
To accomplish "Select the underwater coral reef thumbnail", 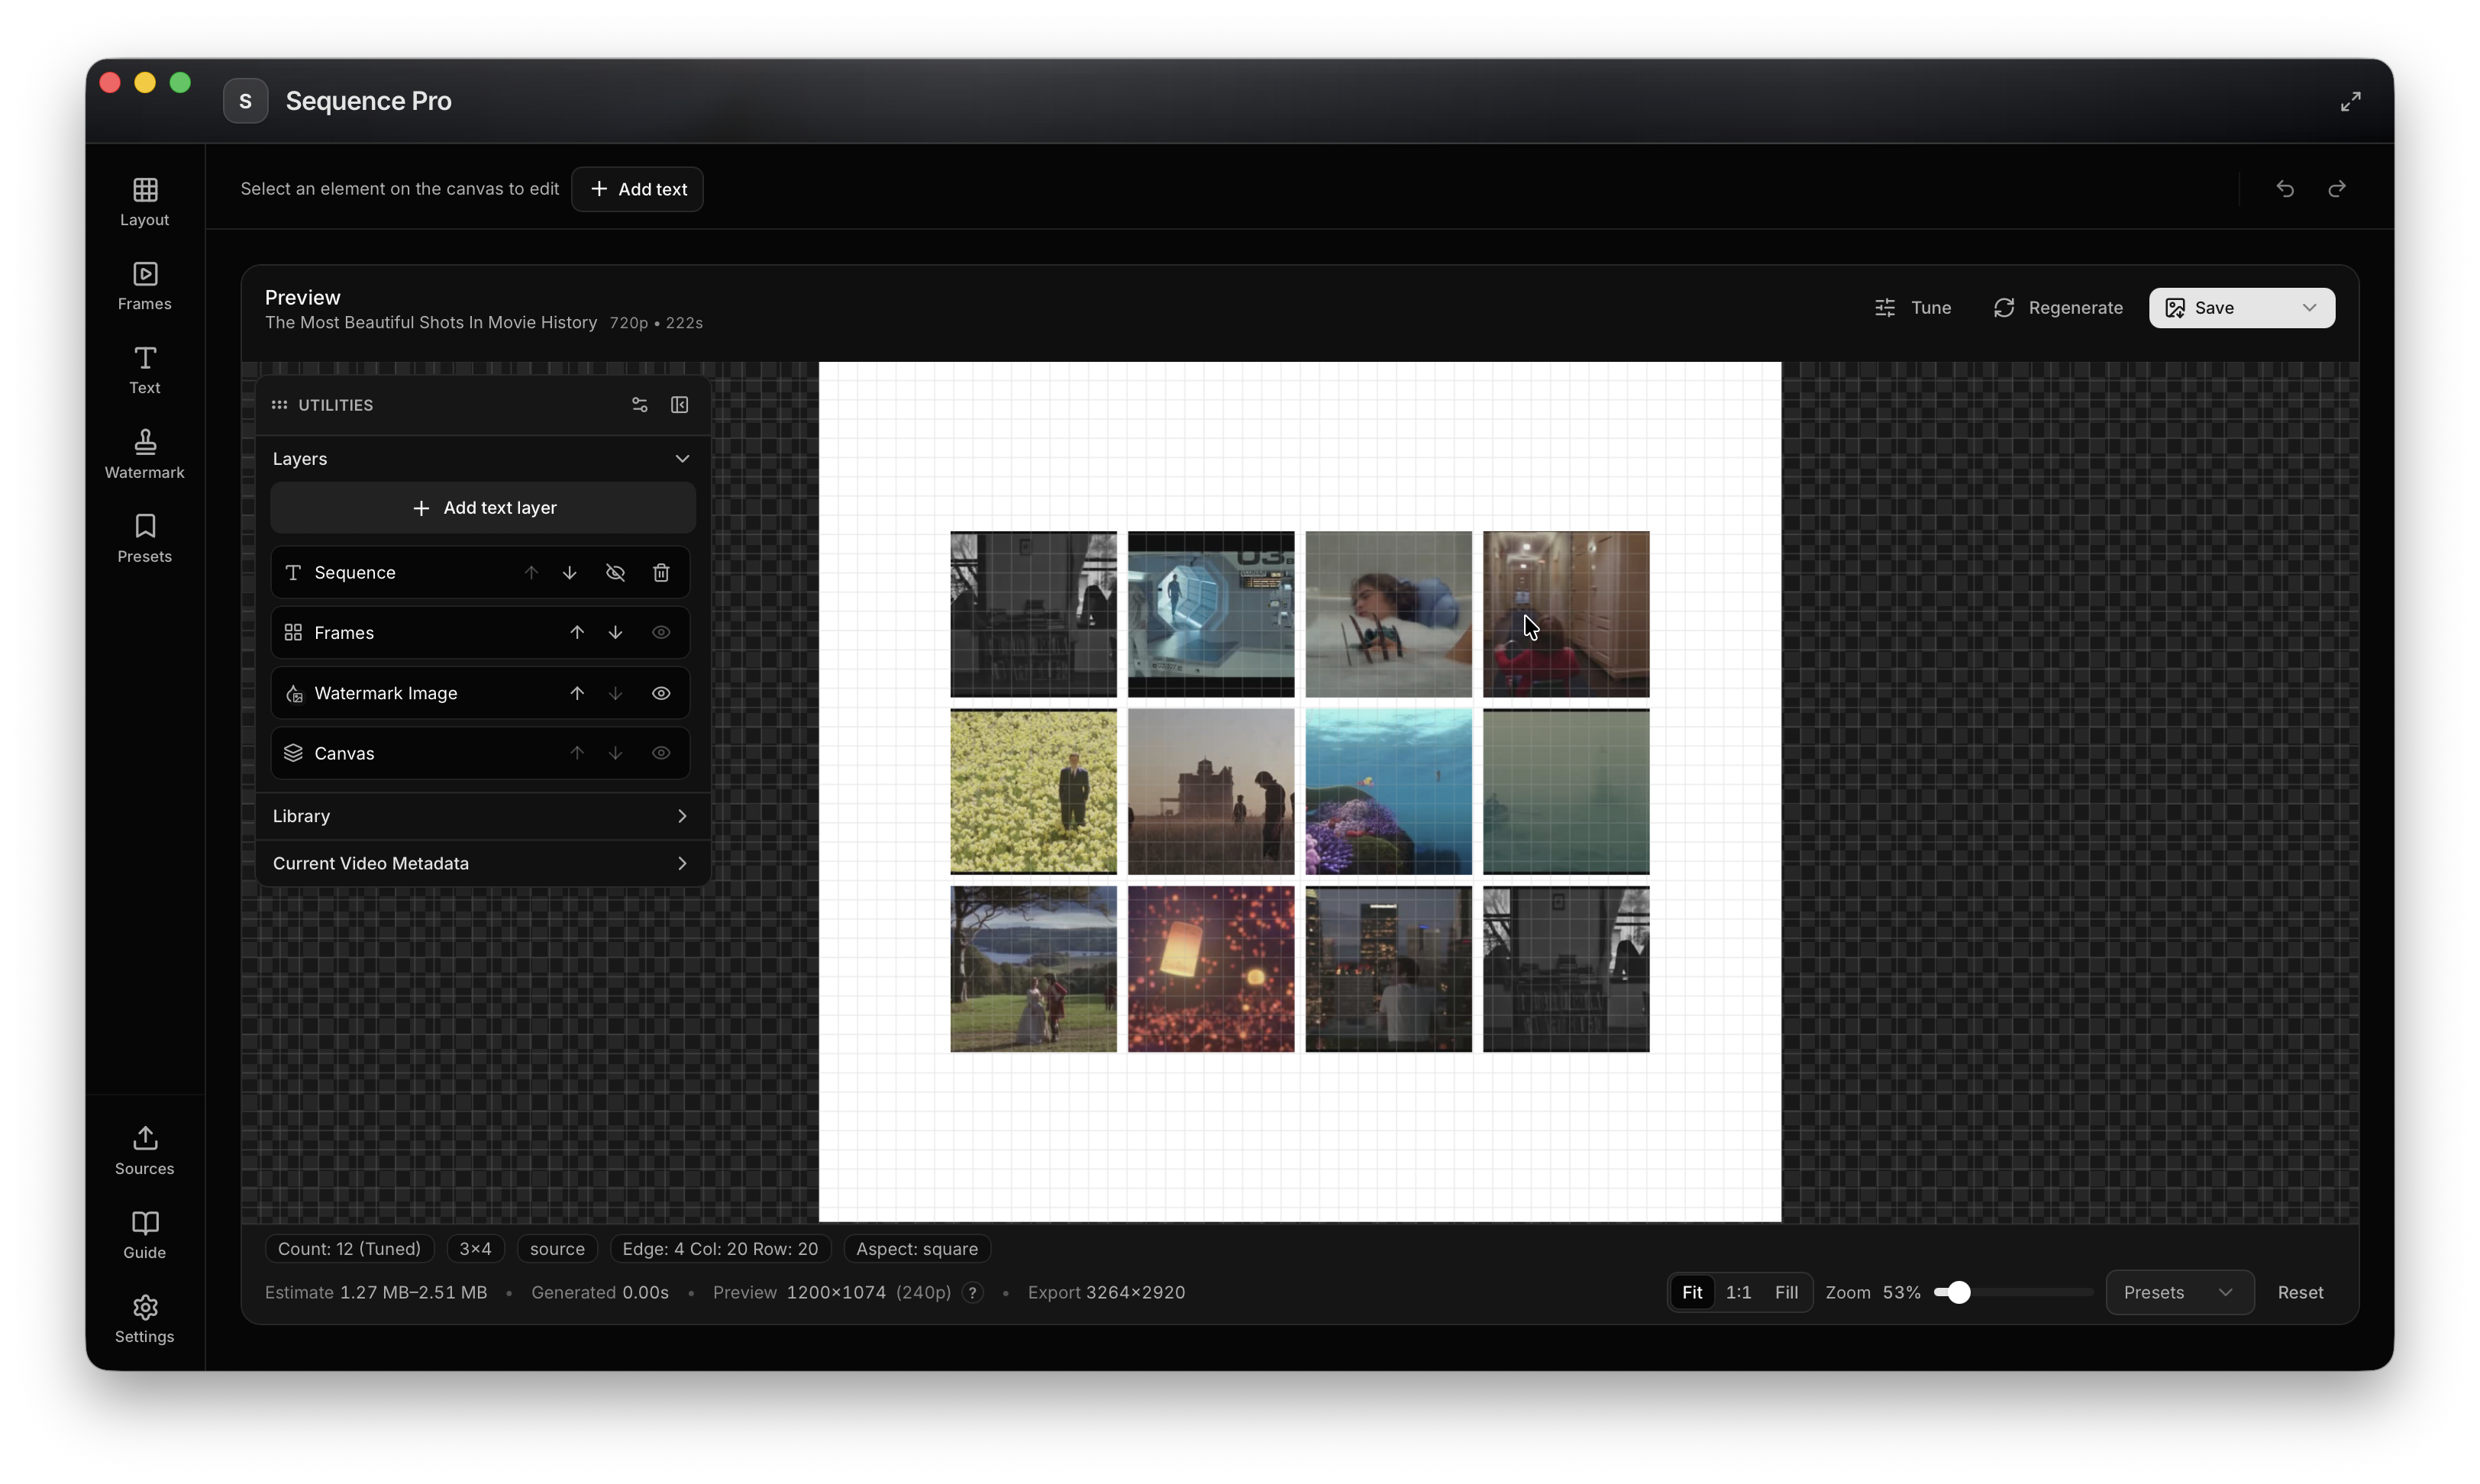I will 1388,792.
